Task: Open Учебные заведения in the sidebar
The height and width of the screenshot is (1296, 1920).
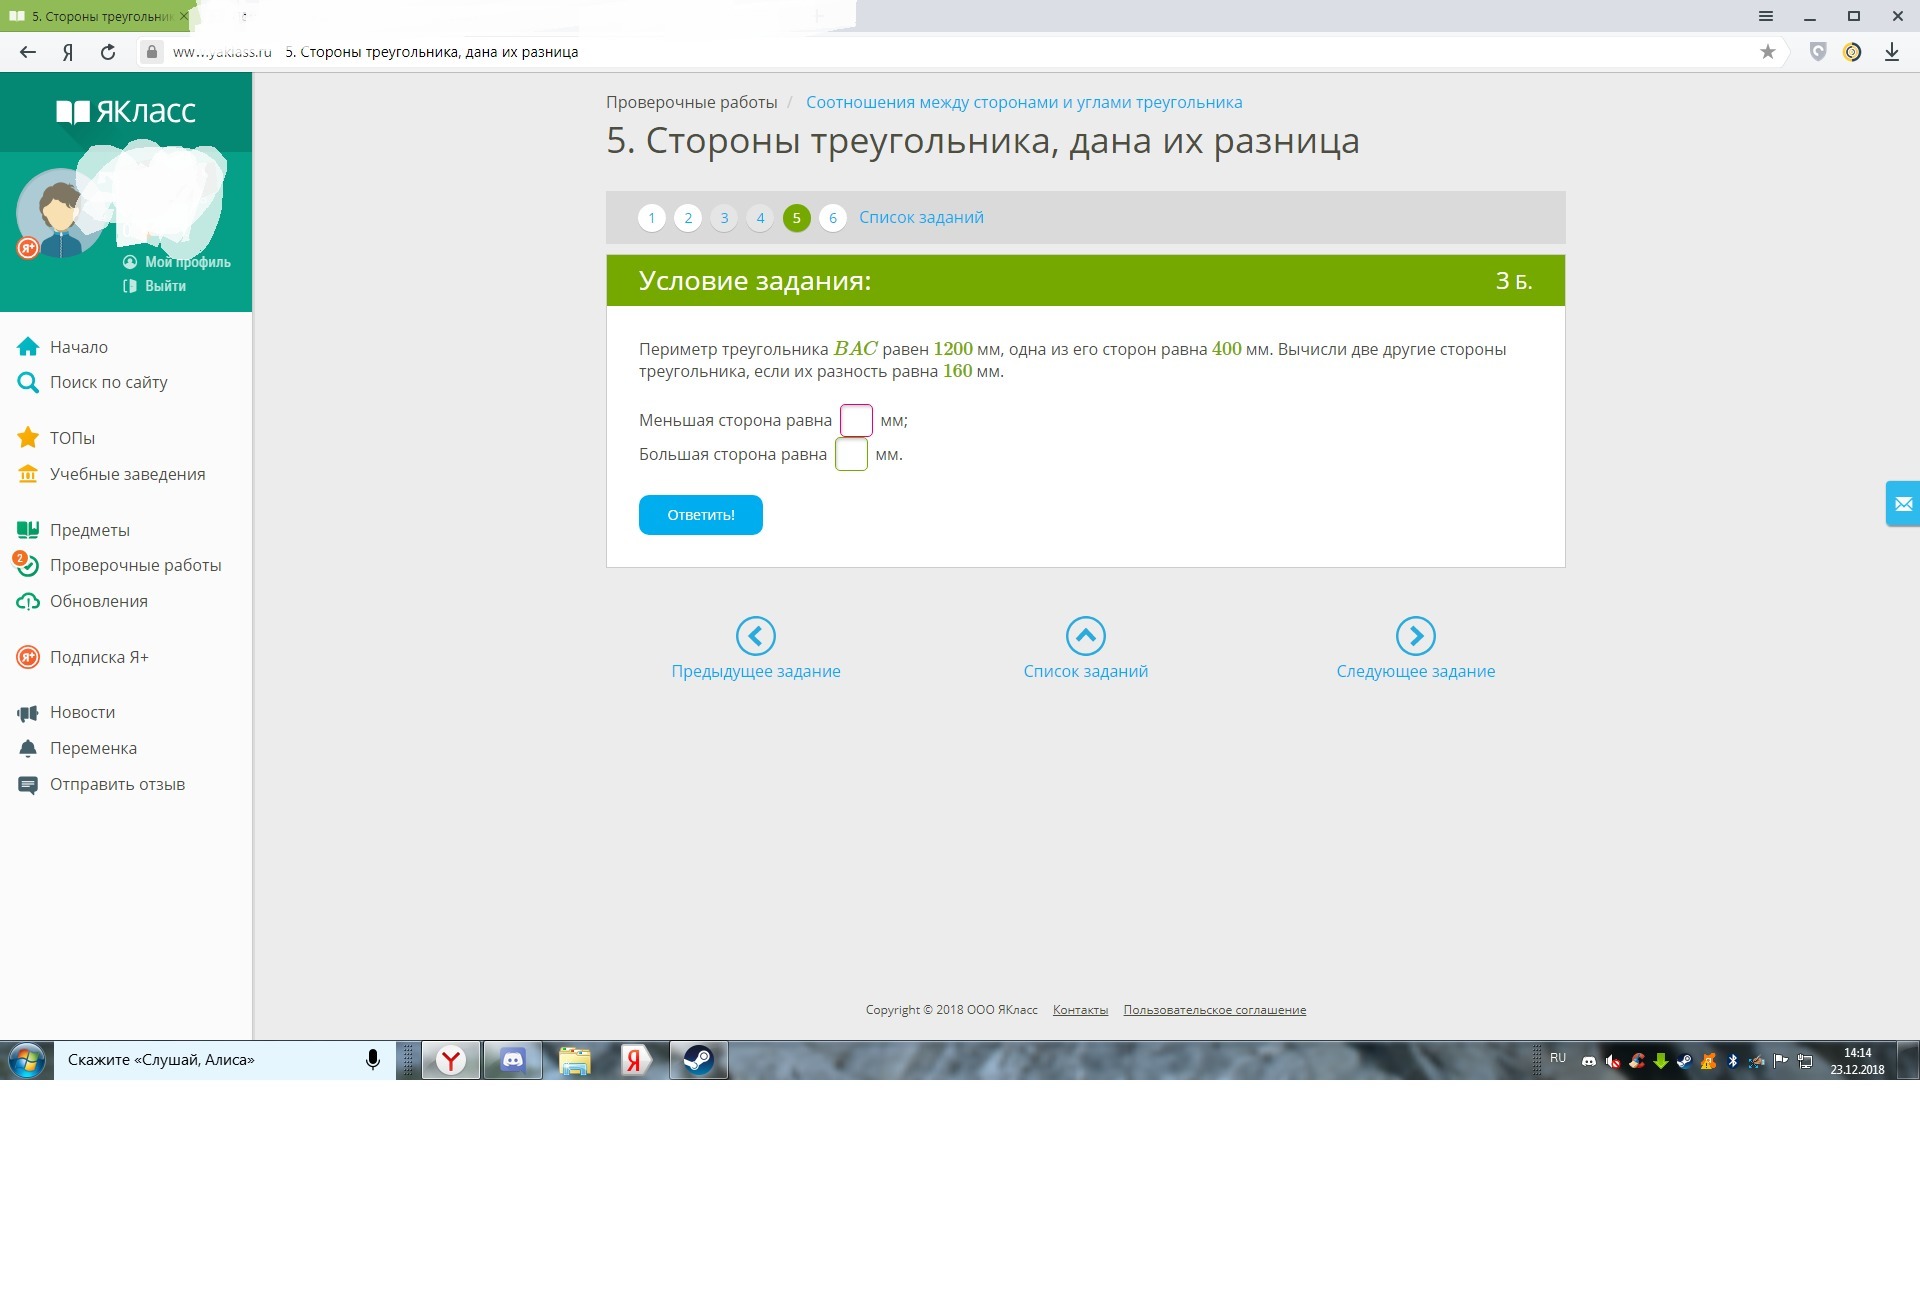Action: click(x=127, y=474)
